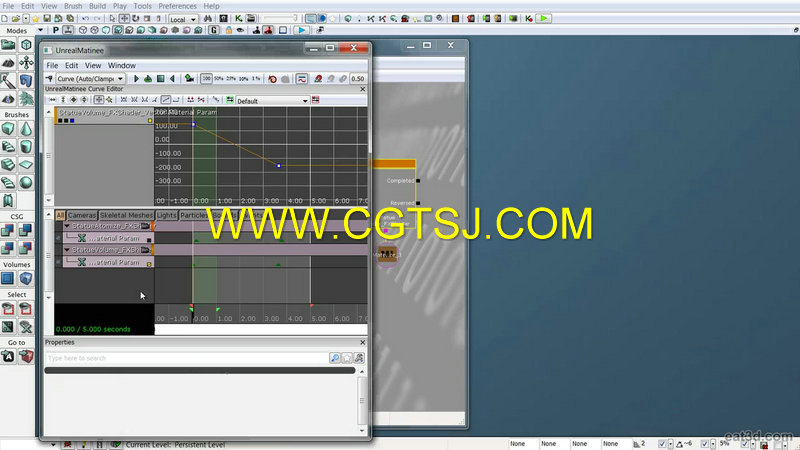Viewport: 800px width, 450px height.
Task: Select pan/edit mode in curve editor
Action: [x=98, y=100]
